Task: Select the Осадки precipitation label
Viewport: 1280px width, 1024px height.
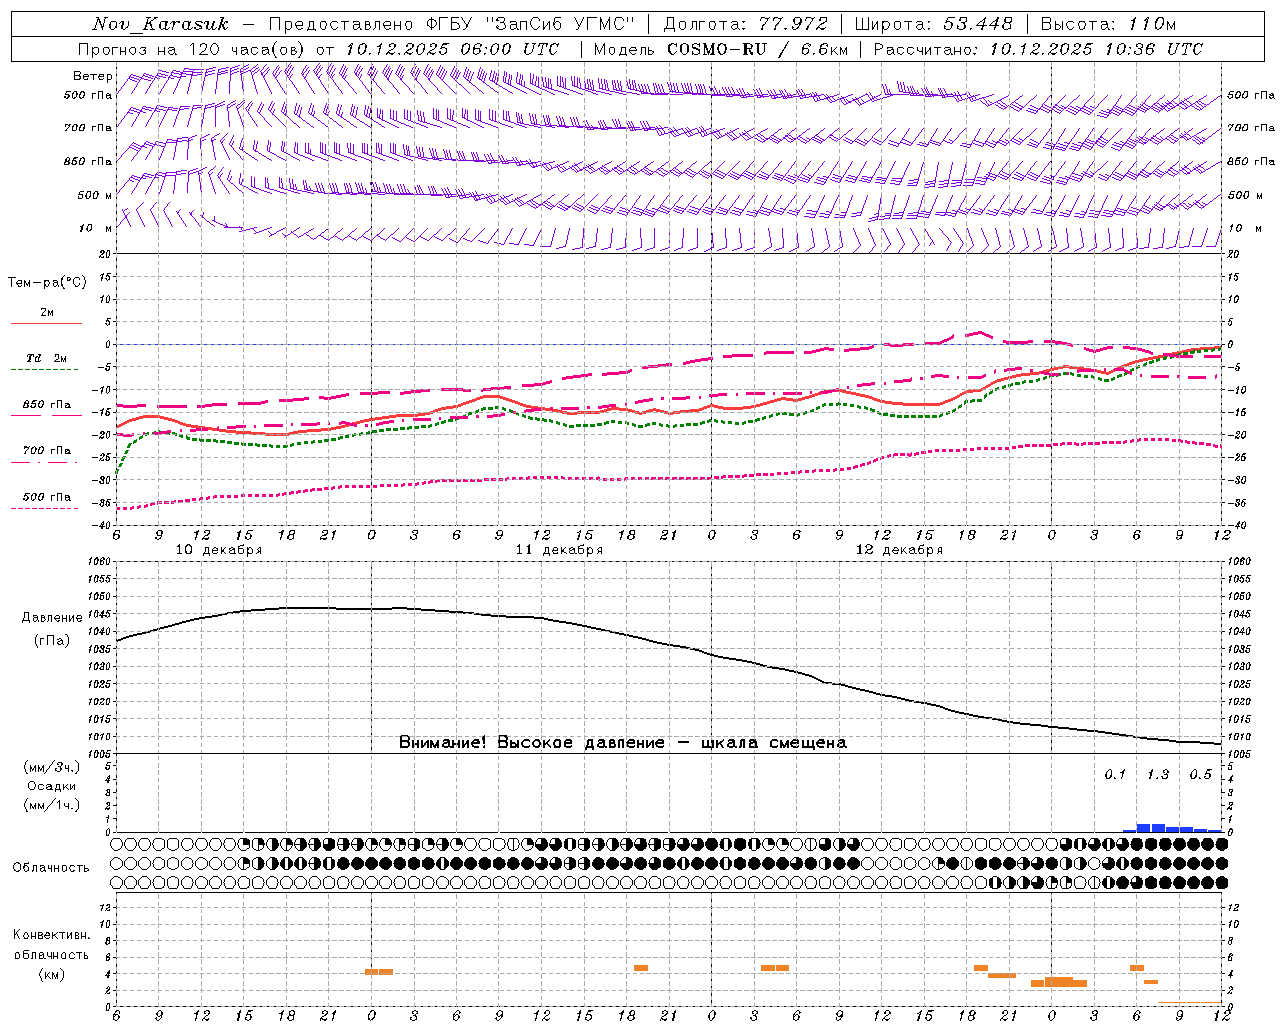Action: point(52,786)
